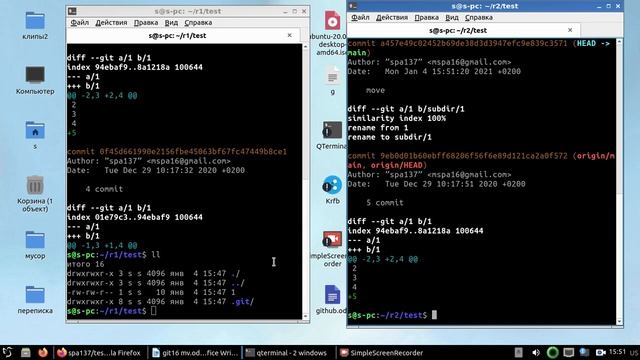Image resolution: width=640 pixels, height=360 pixels.
Task: Open the application start menu in taskbar
Action: coord(7,352)
